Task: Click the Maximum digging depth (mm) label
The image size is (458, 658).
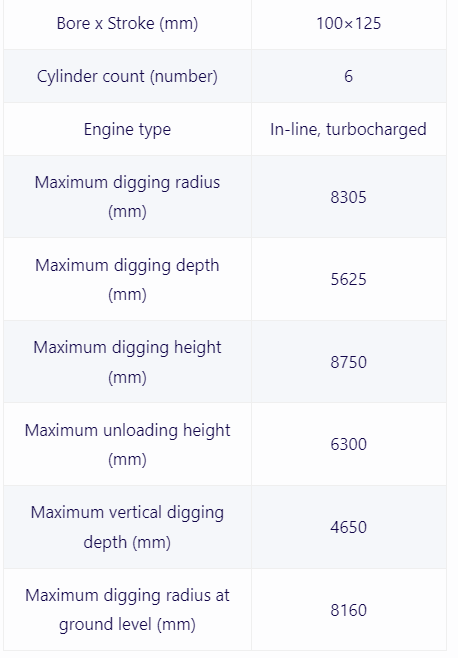Action: (x=127, y=279)
